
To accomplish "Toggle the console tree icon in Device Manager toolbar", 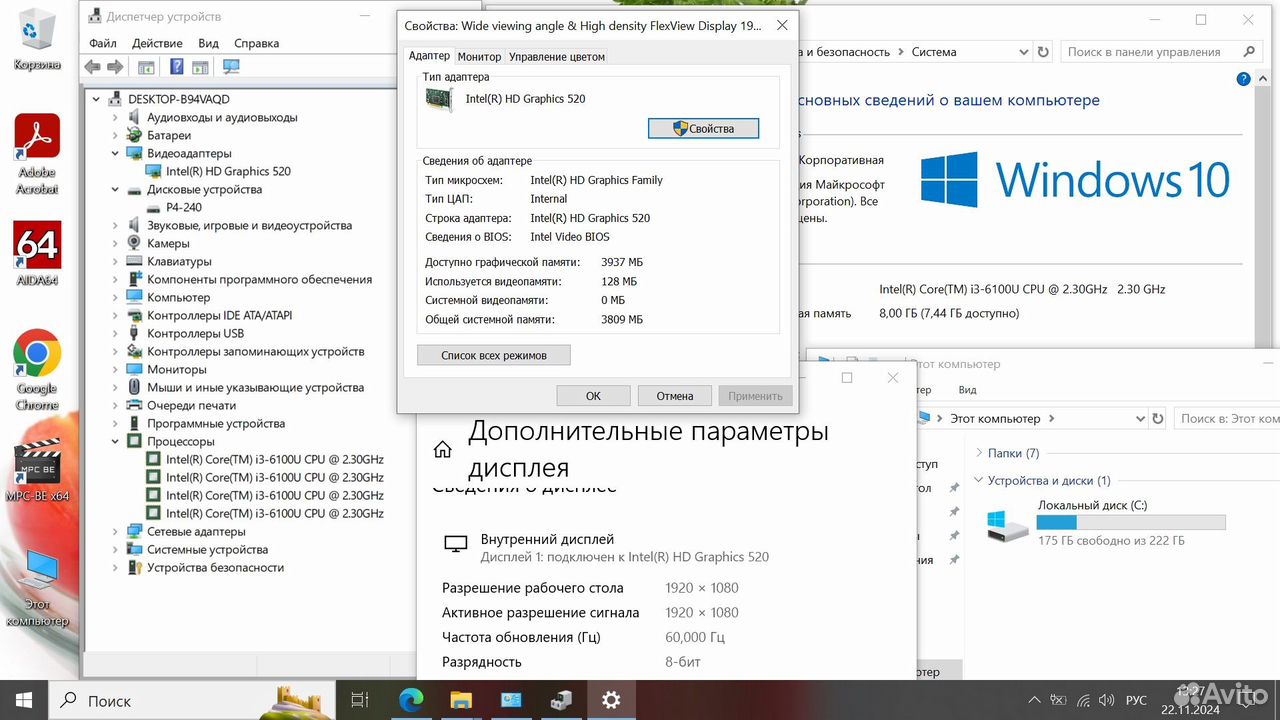I will pos(146,67).
